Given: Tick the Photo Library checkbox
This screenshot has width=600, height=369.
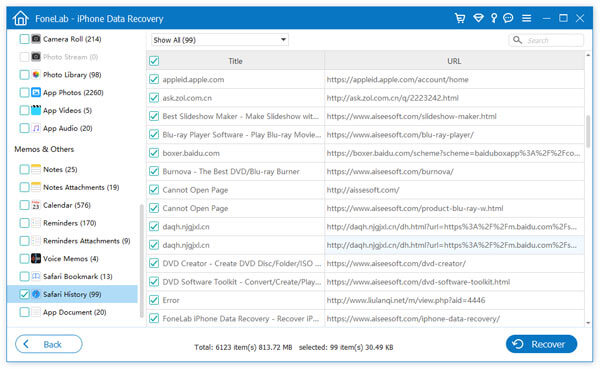Looking at the screenshot, I should [24, 74].
